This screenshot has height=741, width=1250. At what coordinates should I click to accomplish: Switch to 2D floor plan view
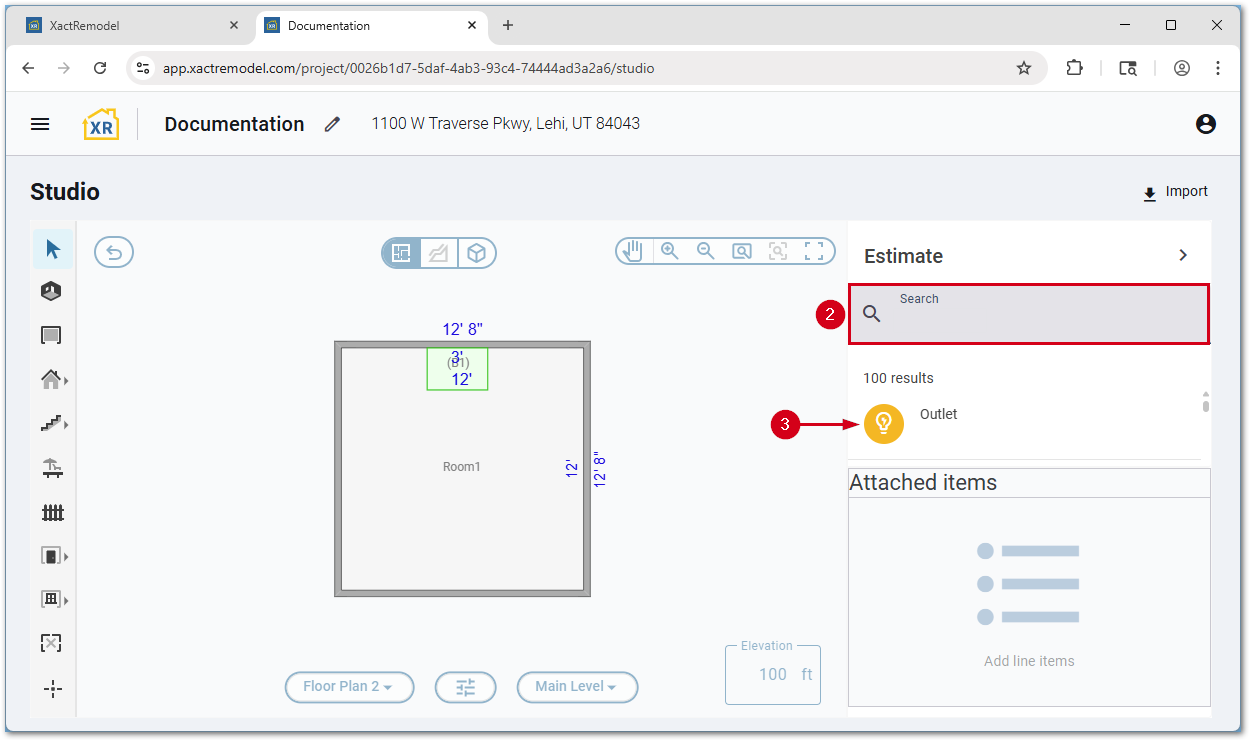click(x=401, y=253)
